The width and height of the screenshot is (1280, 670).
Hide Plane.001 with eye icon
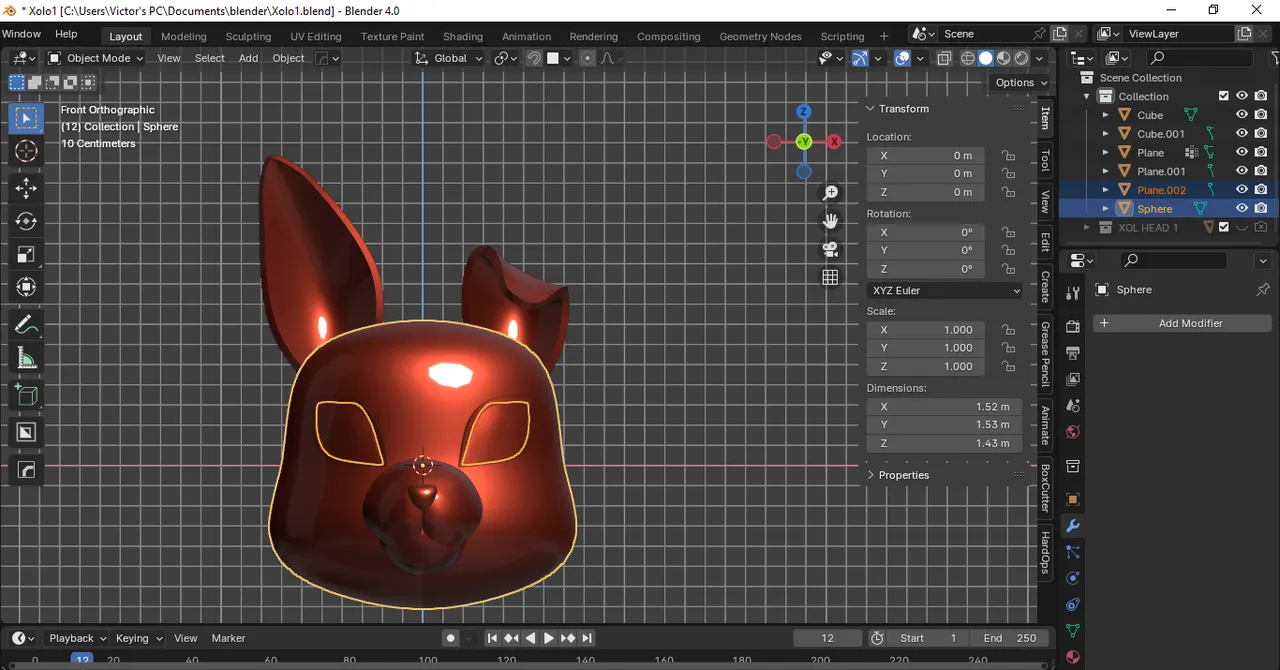1242,171
